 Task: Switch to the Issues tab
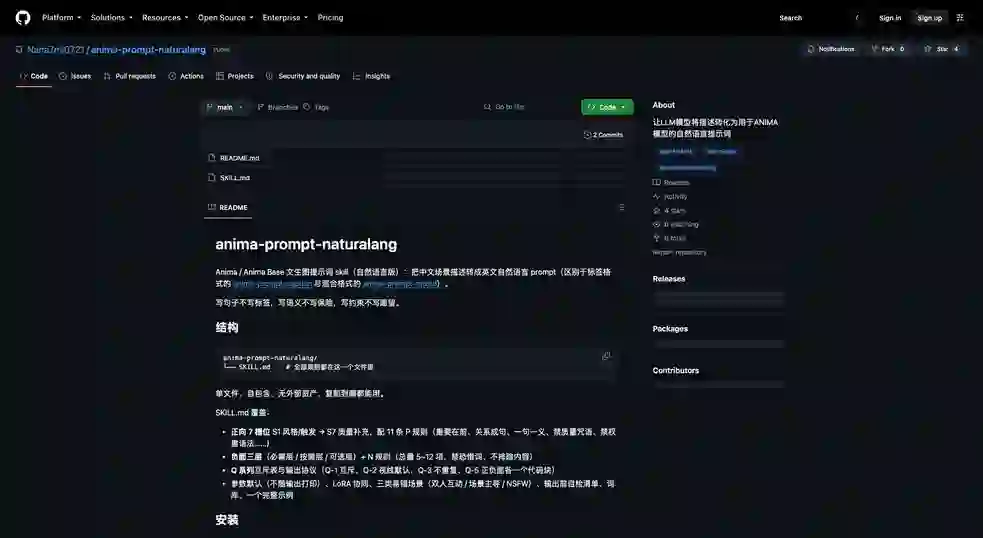pos(75,76)
